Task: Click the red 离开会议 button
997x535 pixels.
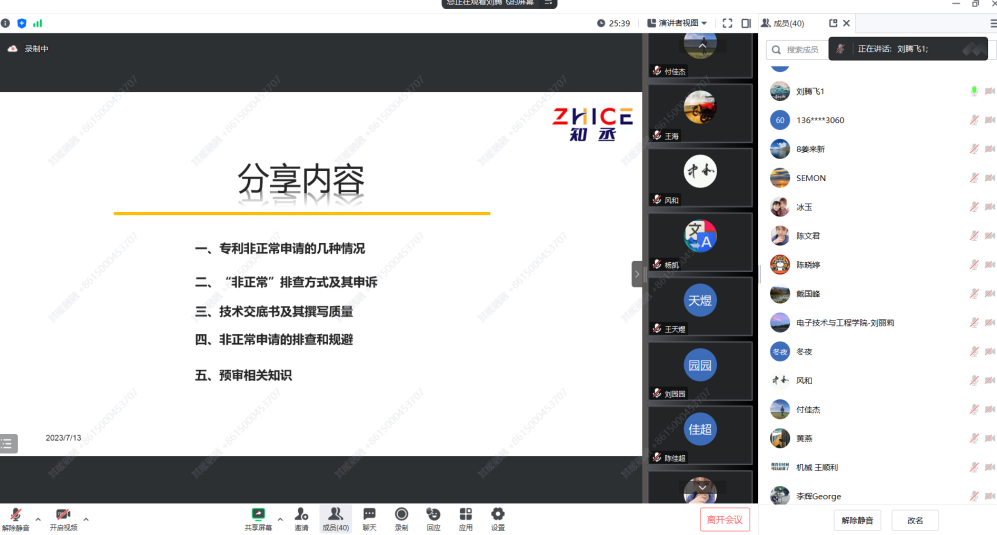Action: (724, 519)
